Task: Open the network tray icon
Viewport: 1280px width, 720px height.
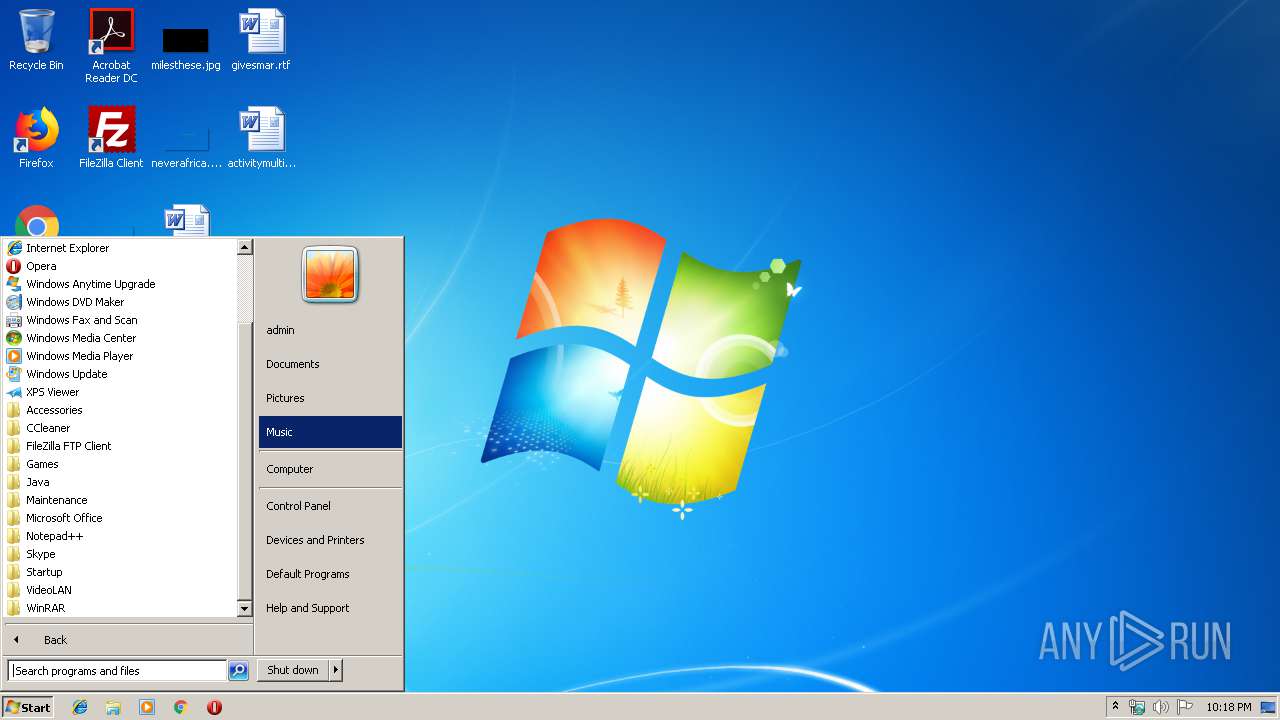Action: coord(1137,707)
